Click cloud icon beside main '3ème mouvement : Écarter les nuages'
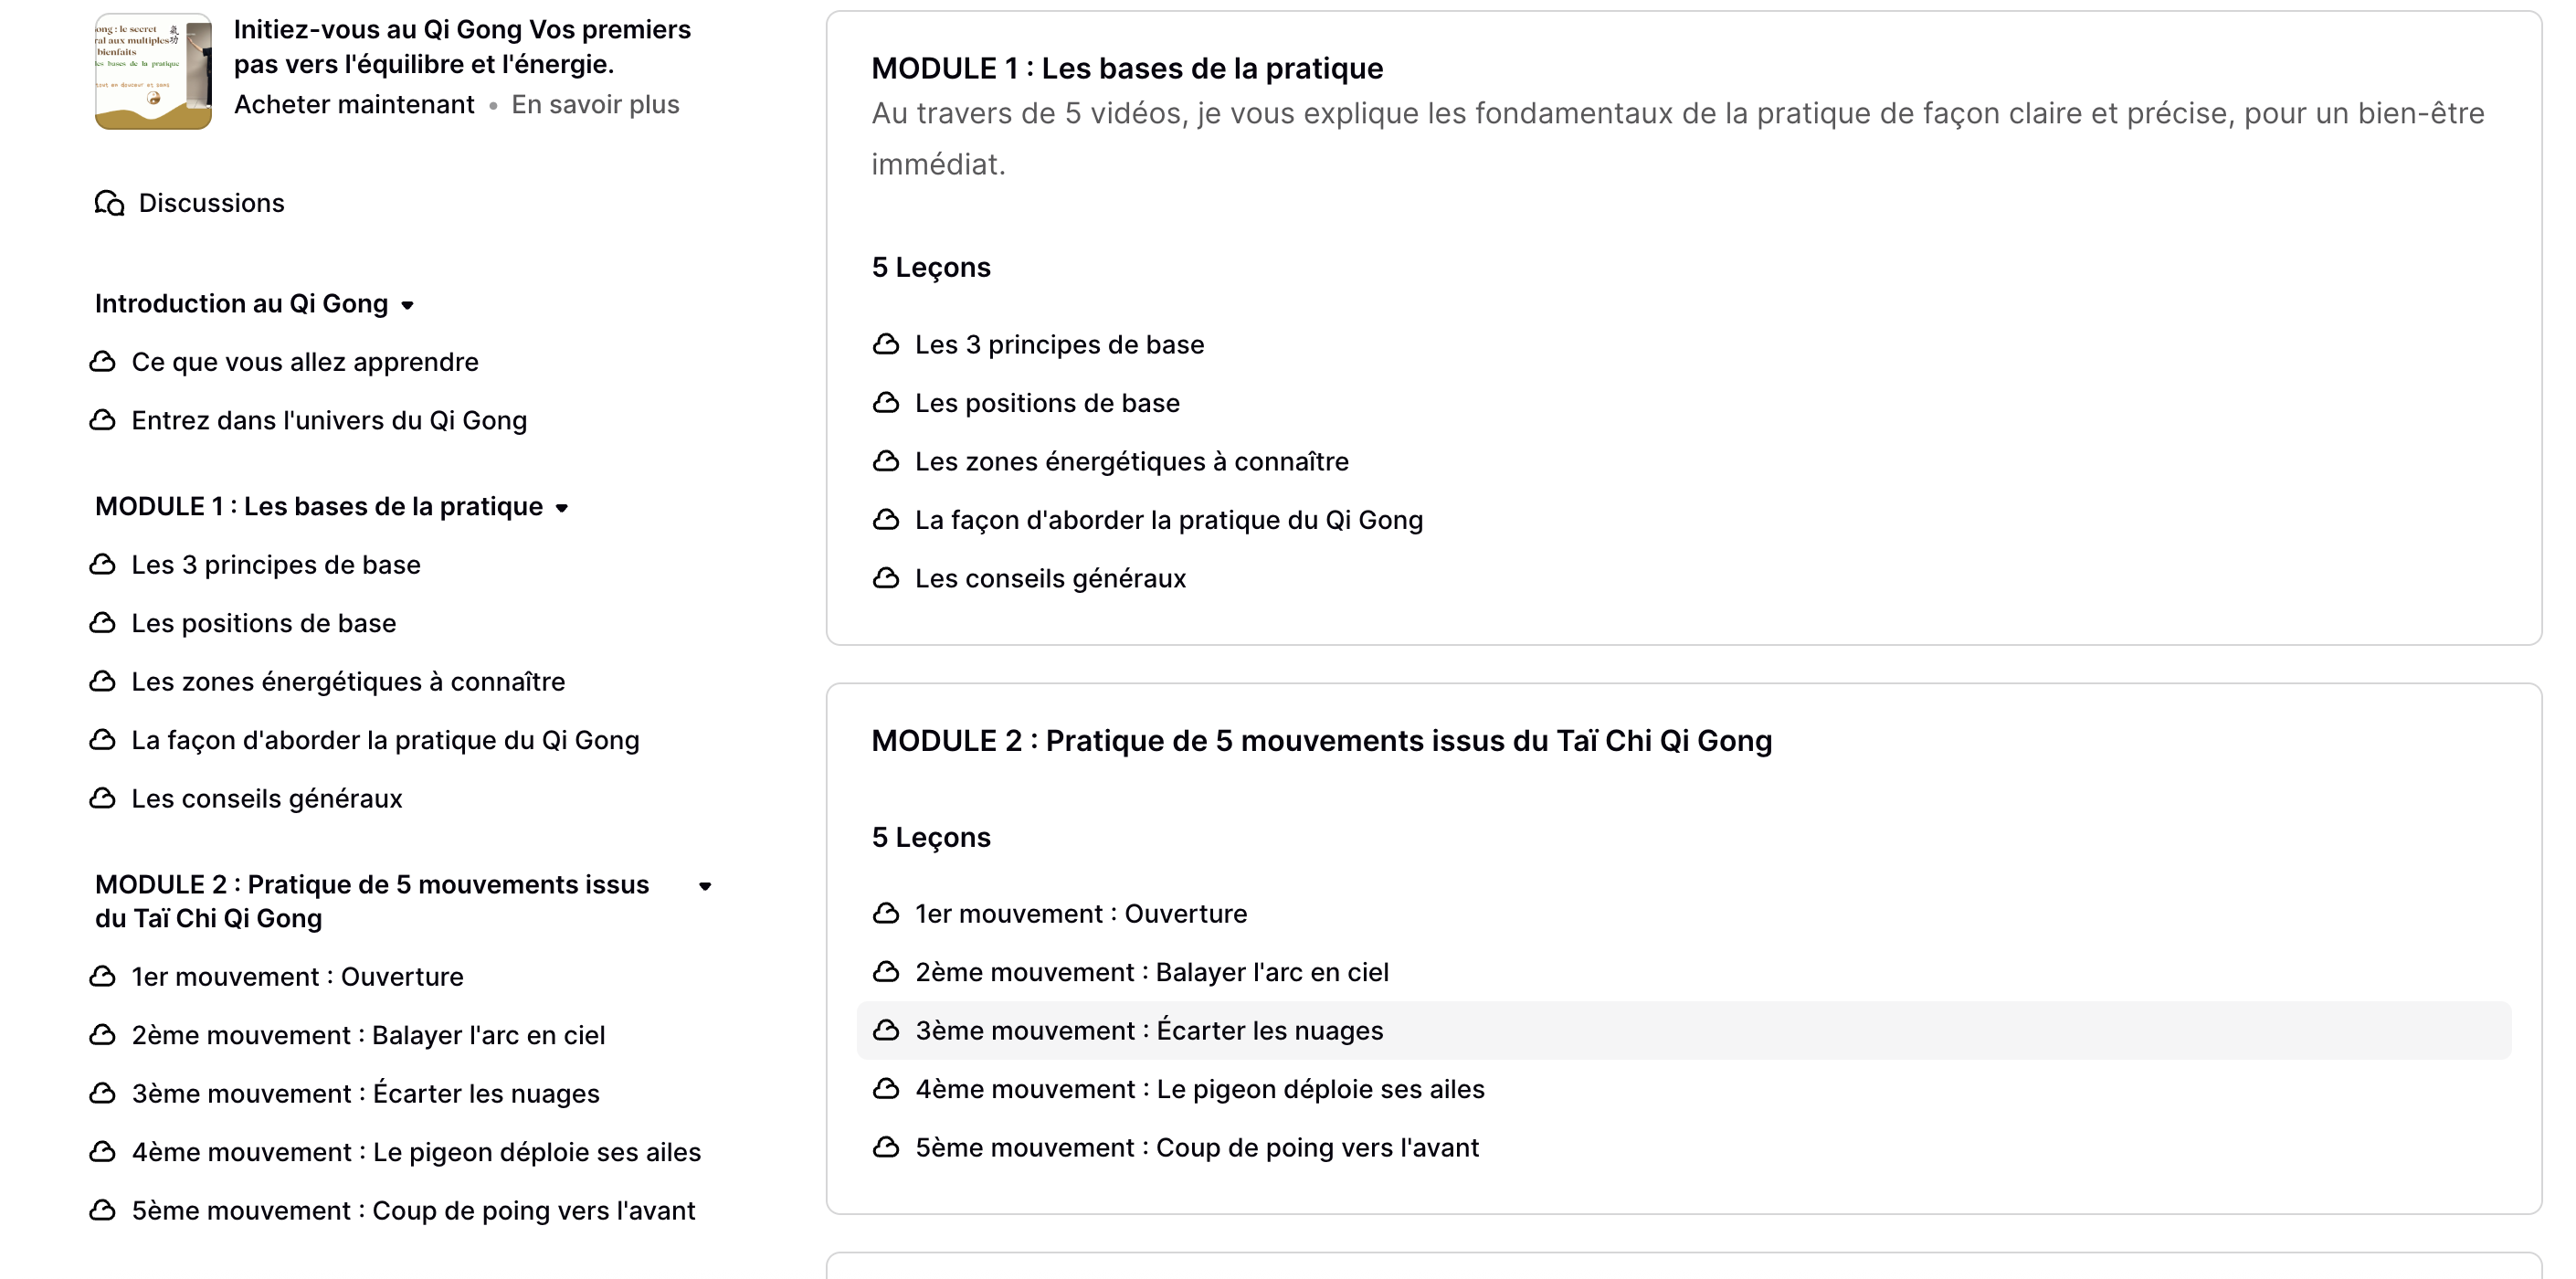Screen dimensions: 2576x1279 [886, 1030]
